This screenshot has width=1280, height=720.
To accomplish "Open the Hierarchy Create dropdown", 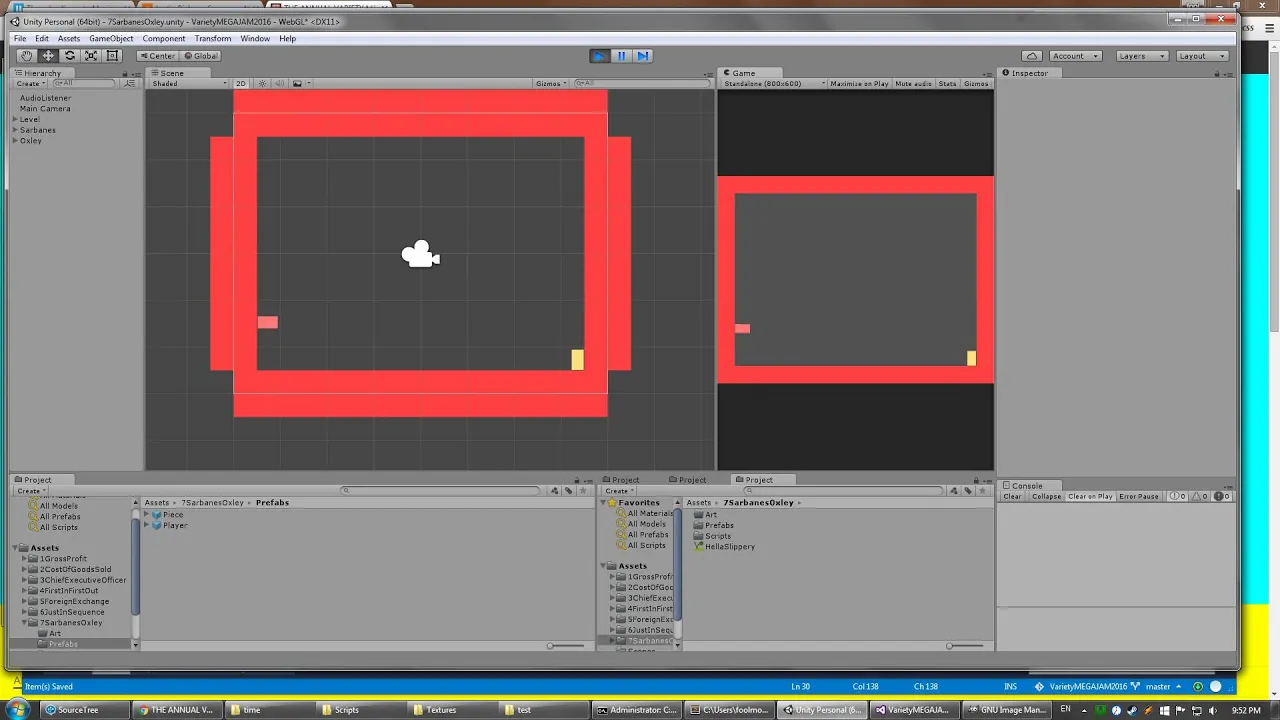I will point(30,84).
